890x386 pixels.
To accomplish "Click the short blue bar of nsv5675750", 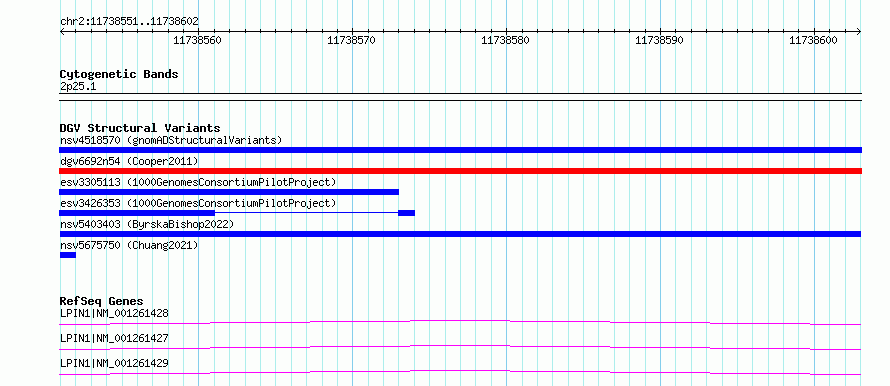I will (x=68, y=255).
